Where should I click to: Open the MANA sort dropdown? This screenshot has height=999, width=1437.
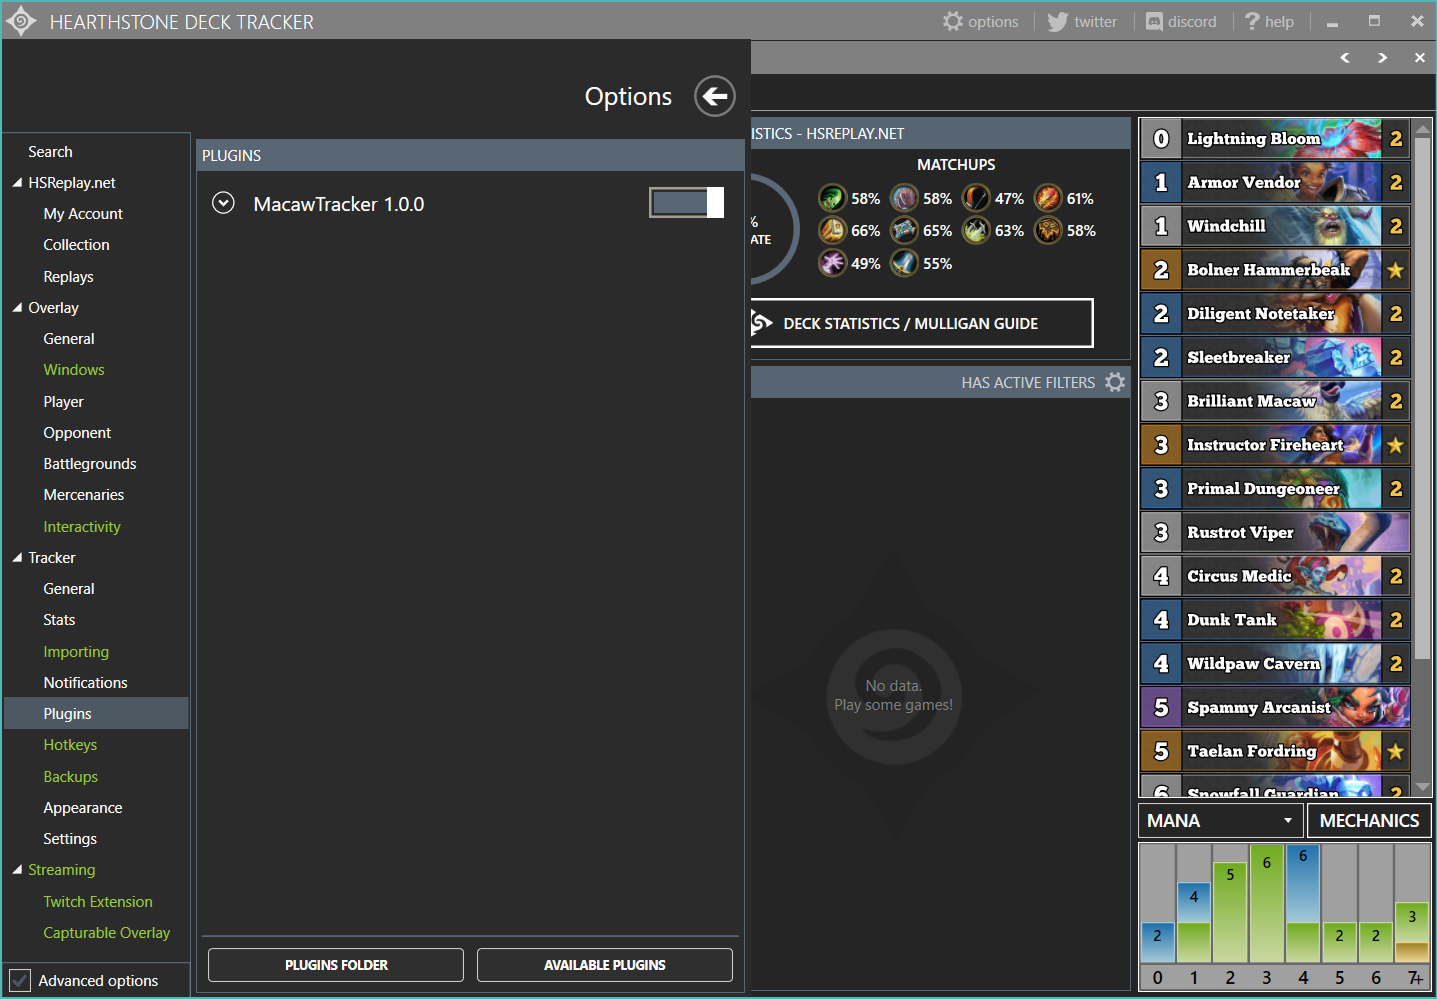1220,821
